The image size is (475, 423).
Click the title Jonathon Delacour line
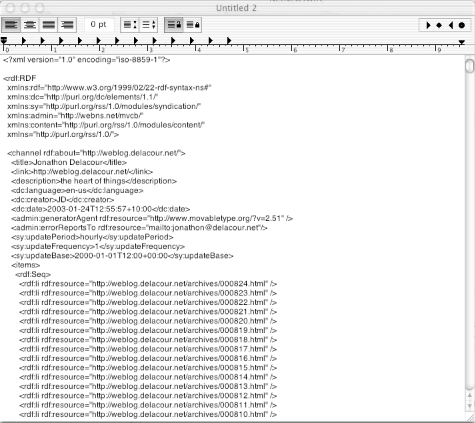69,162
